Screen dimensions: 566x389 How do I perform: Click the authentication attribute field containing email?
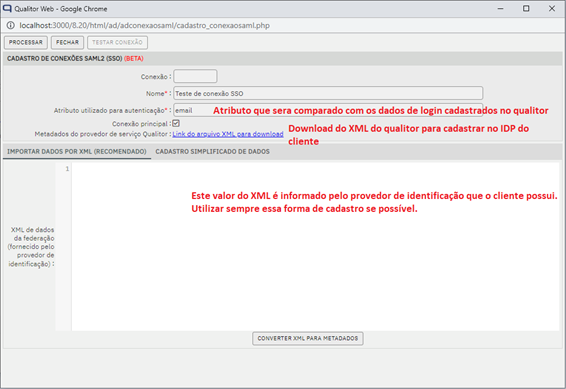coord(328,110)
